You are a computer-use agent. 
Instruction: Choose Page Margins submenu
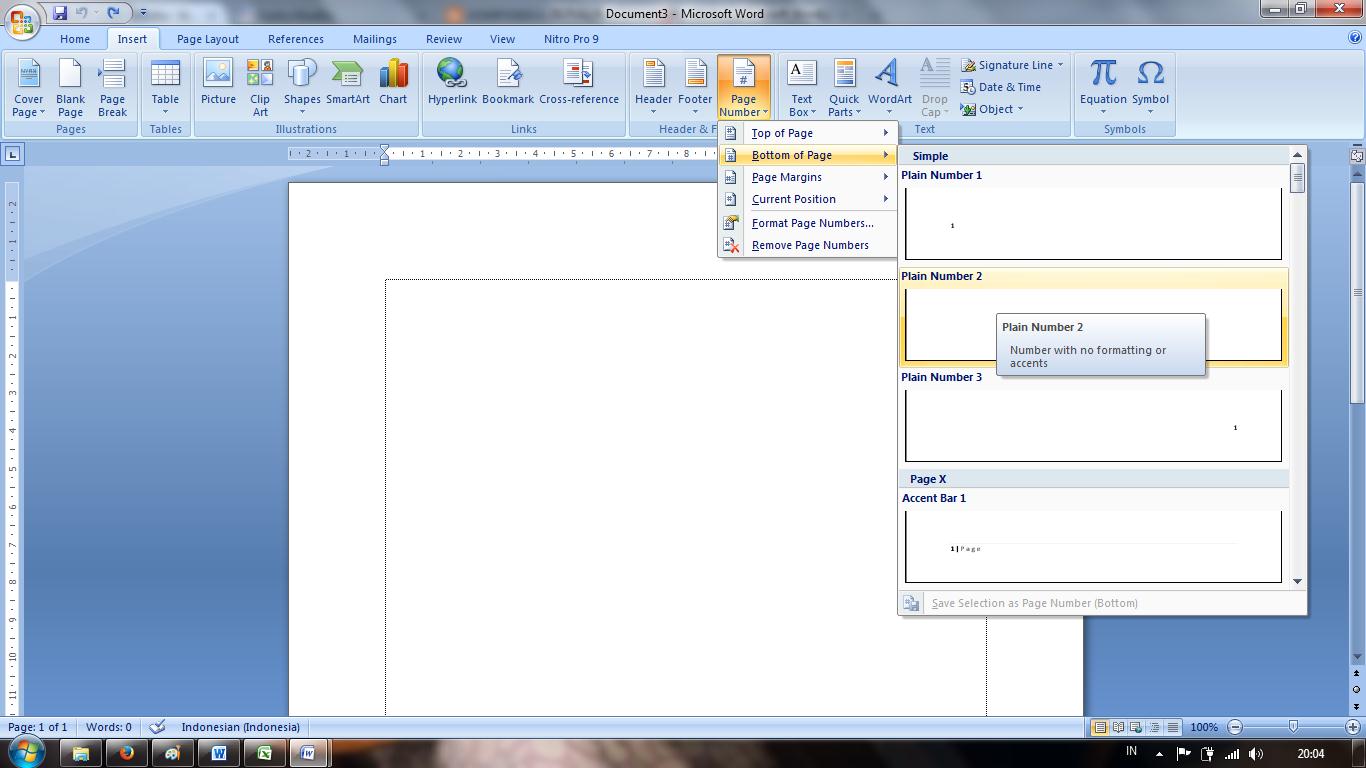click(807, 177)
